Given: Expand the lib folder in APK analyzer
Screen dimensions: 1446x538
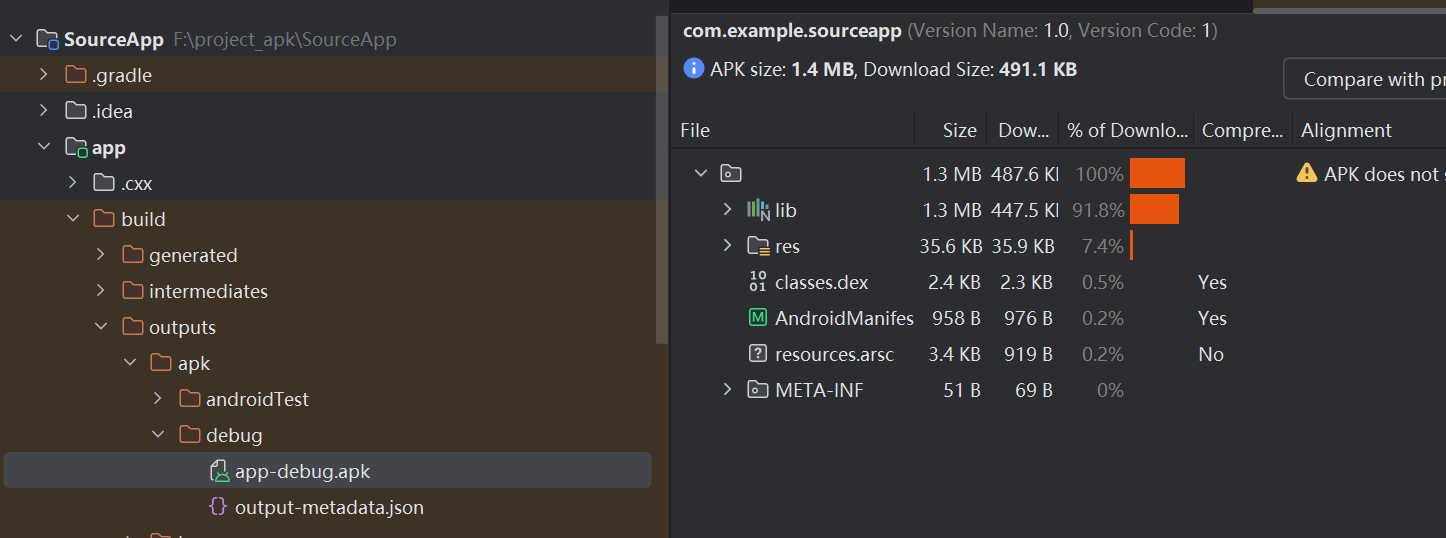Looking at the screenshot, I should tap(727, 210).
